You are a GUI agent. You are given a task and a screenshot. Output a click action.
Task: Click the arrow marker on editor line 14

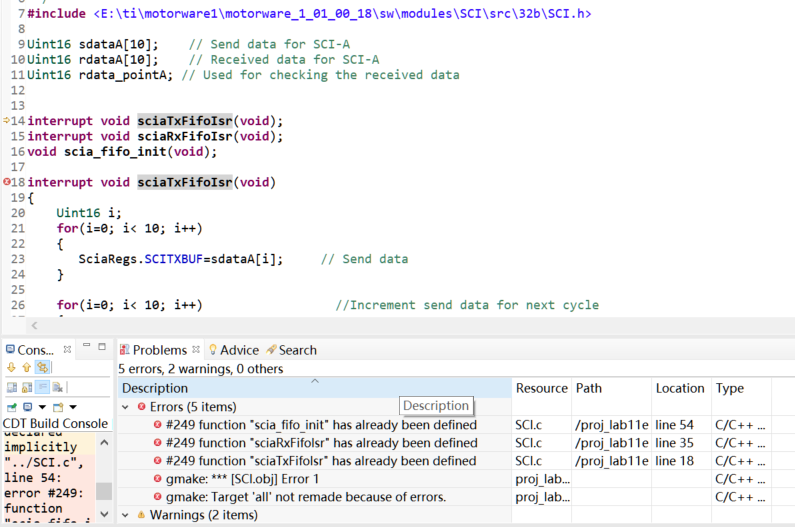(x=6, y=120)
